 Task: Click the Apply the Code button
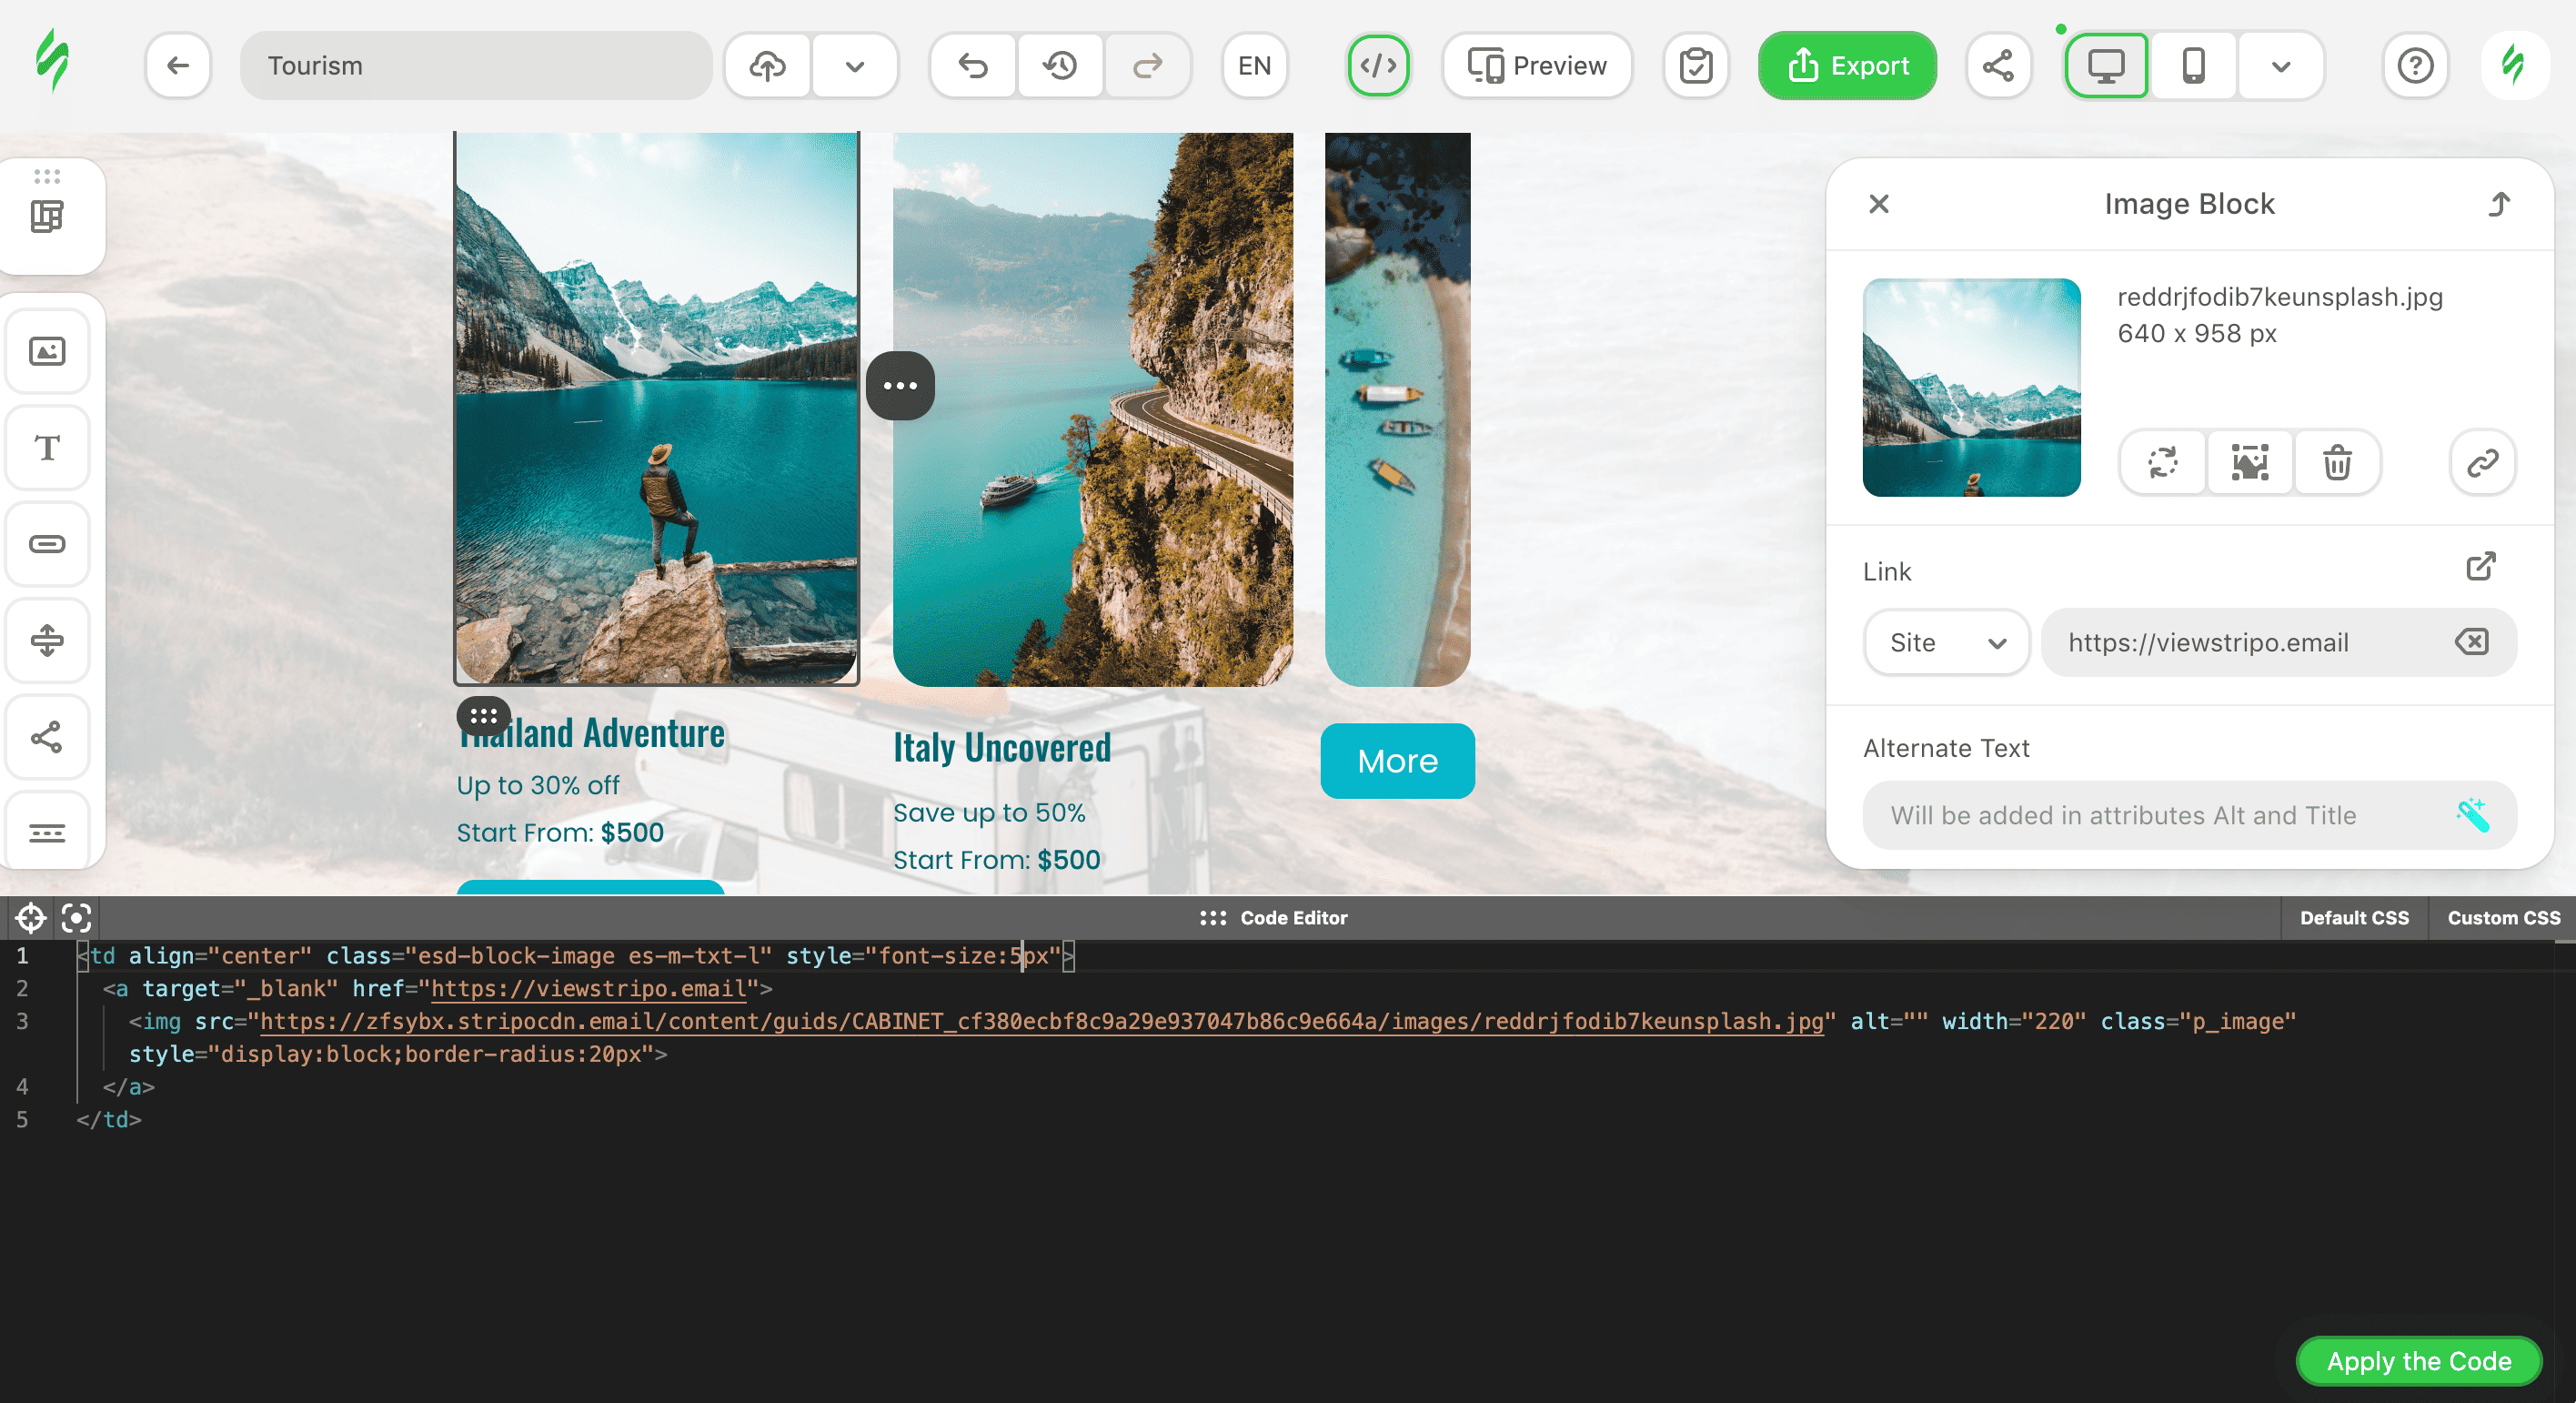click(2418, 1360)
